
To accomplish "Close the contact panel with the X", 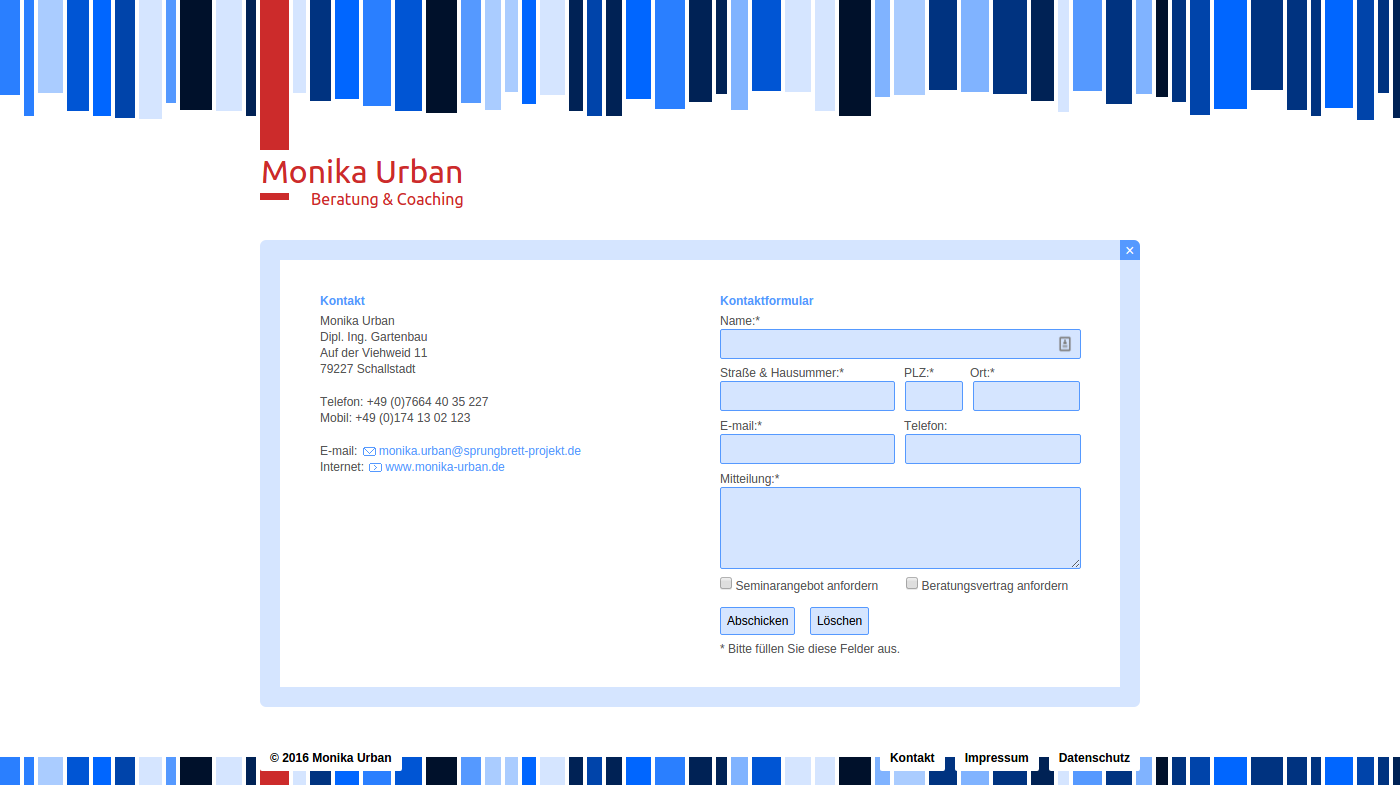I will pyautogui.click(x=1130, y=250).
